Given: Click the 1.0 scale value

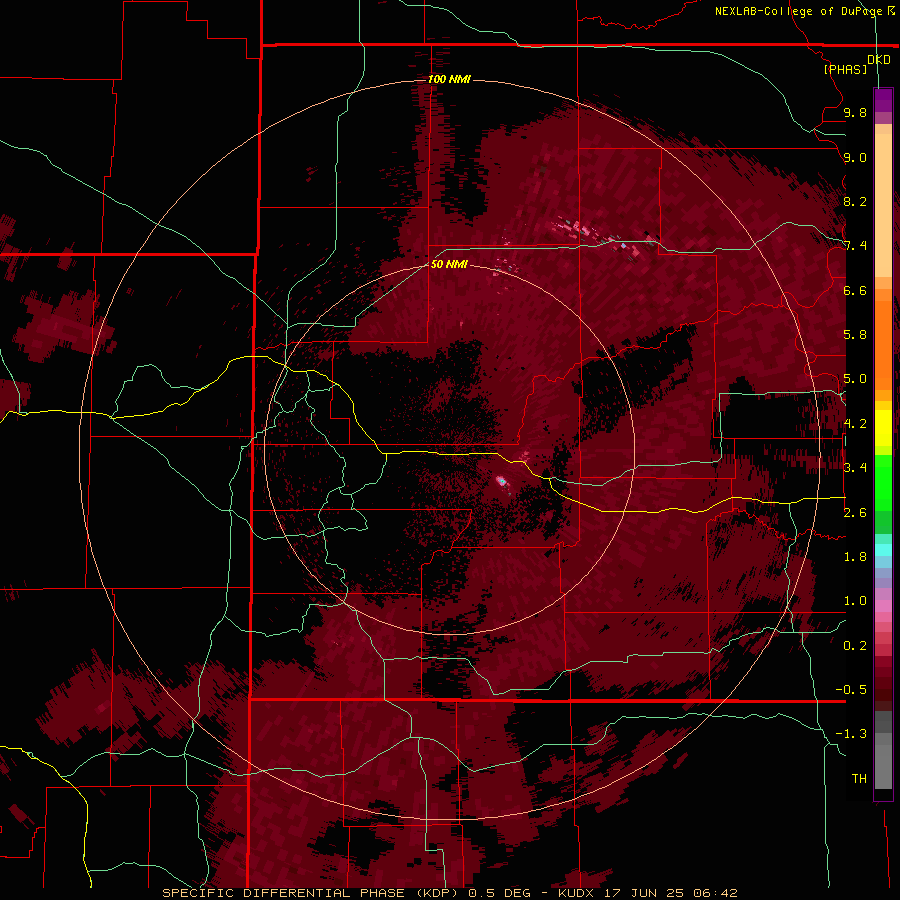Looking at the screenshot, I should coord(855,601).
